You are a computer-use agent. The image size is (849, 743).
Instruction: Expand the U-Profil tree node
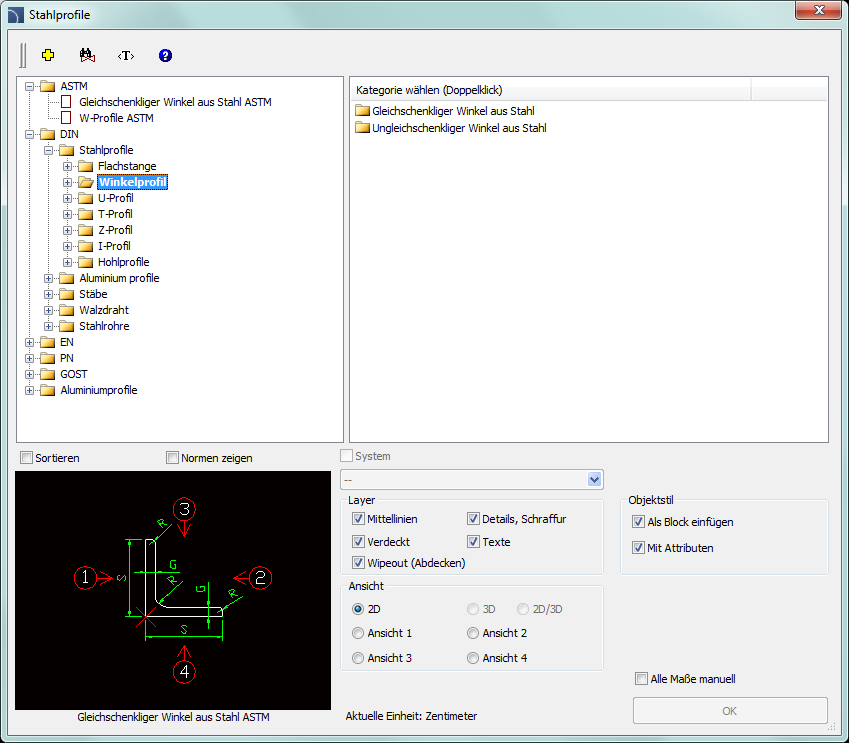click(67, 198)
